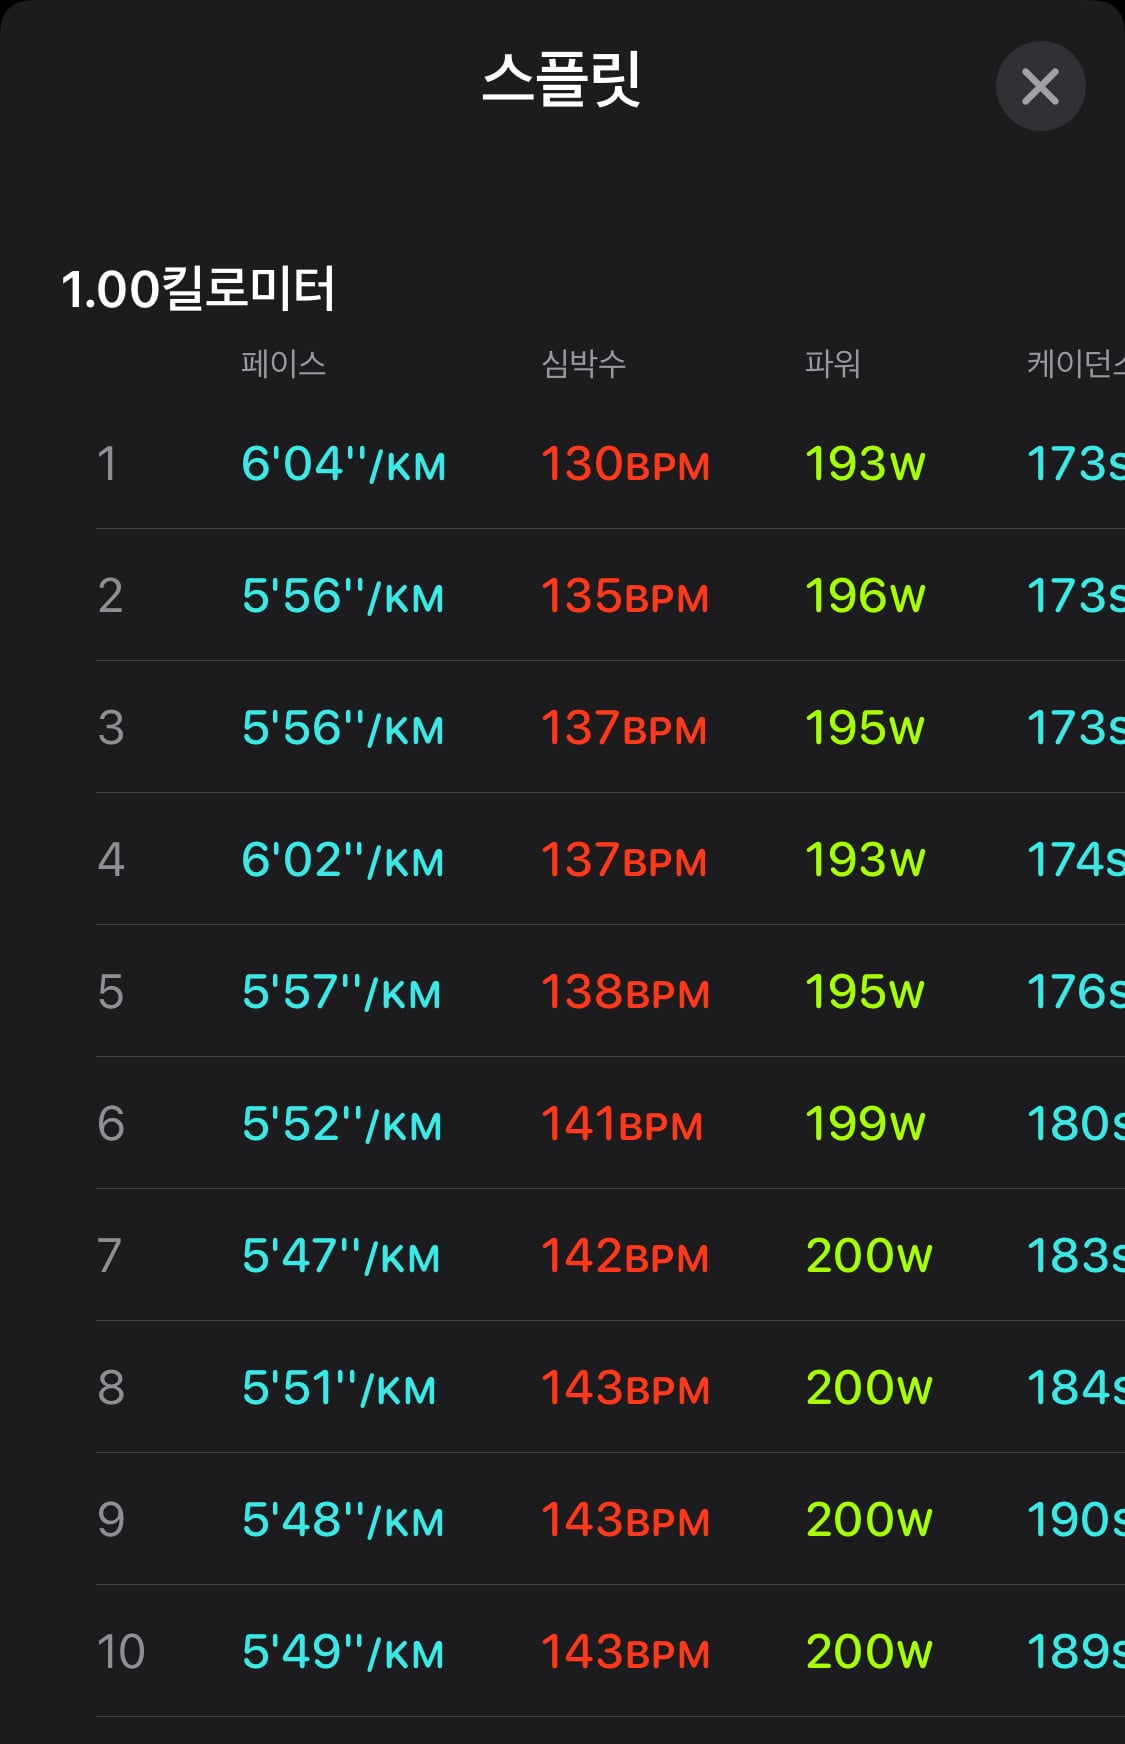Tap split 8 pace 5'51''/KM

point(339,1388)
